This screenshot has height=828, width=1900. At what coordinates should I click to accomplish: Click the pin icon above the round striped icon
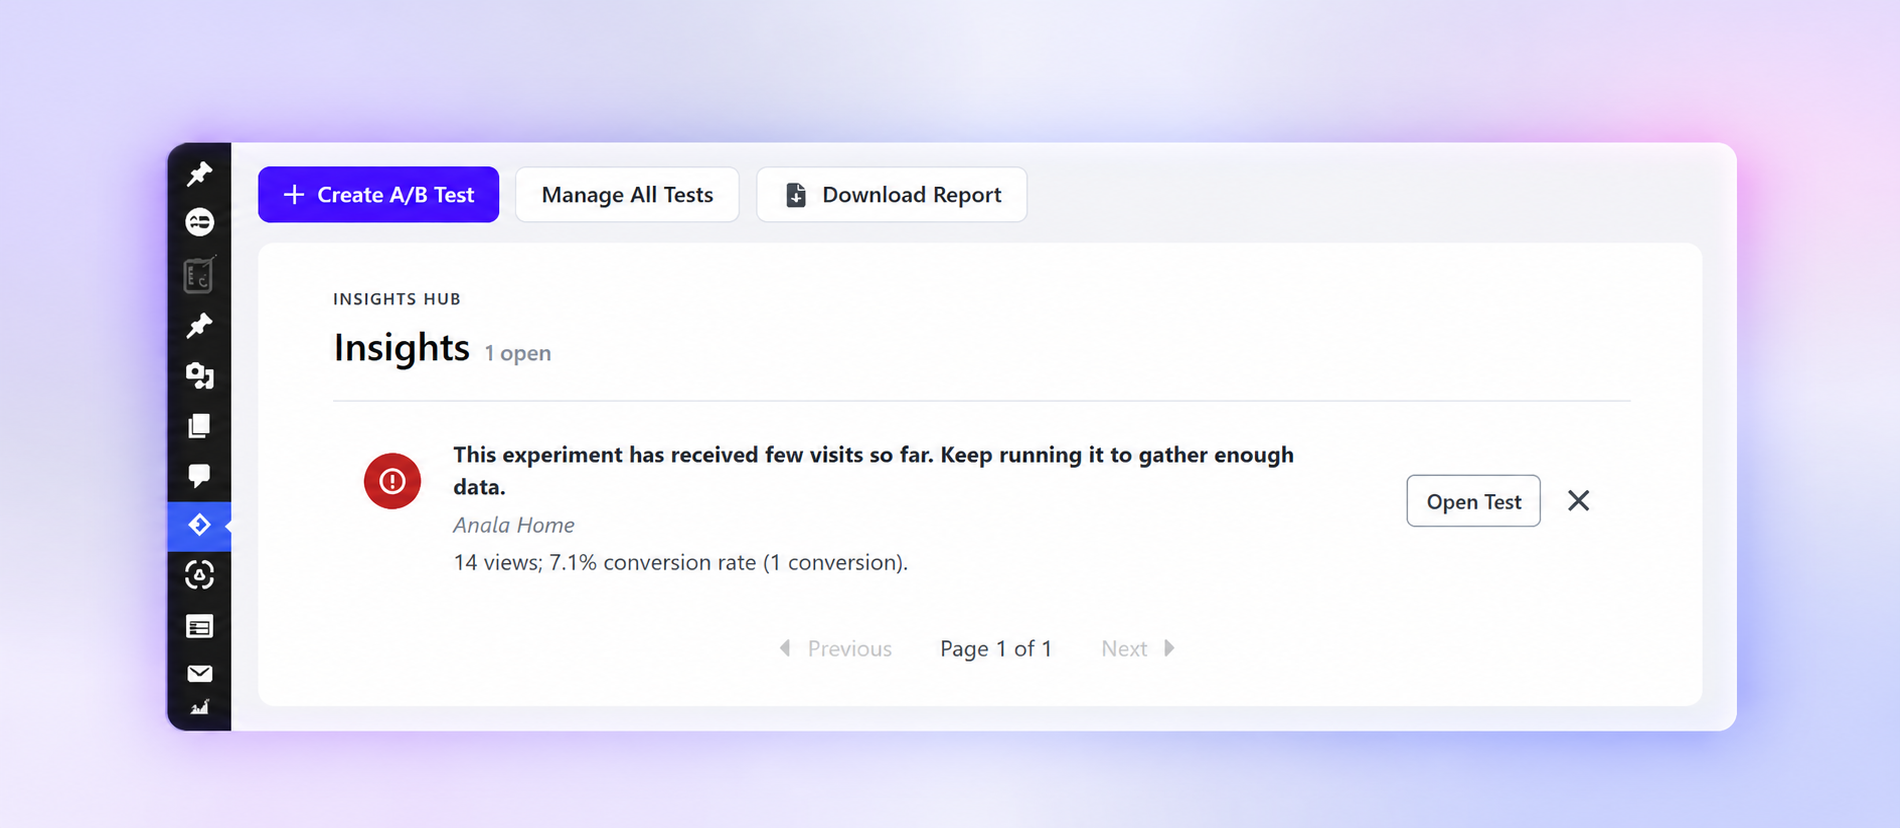point(199,173)
